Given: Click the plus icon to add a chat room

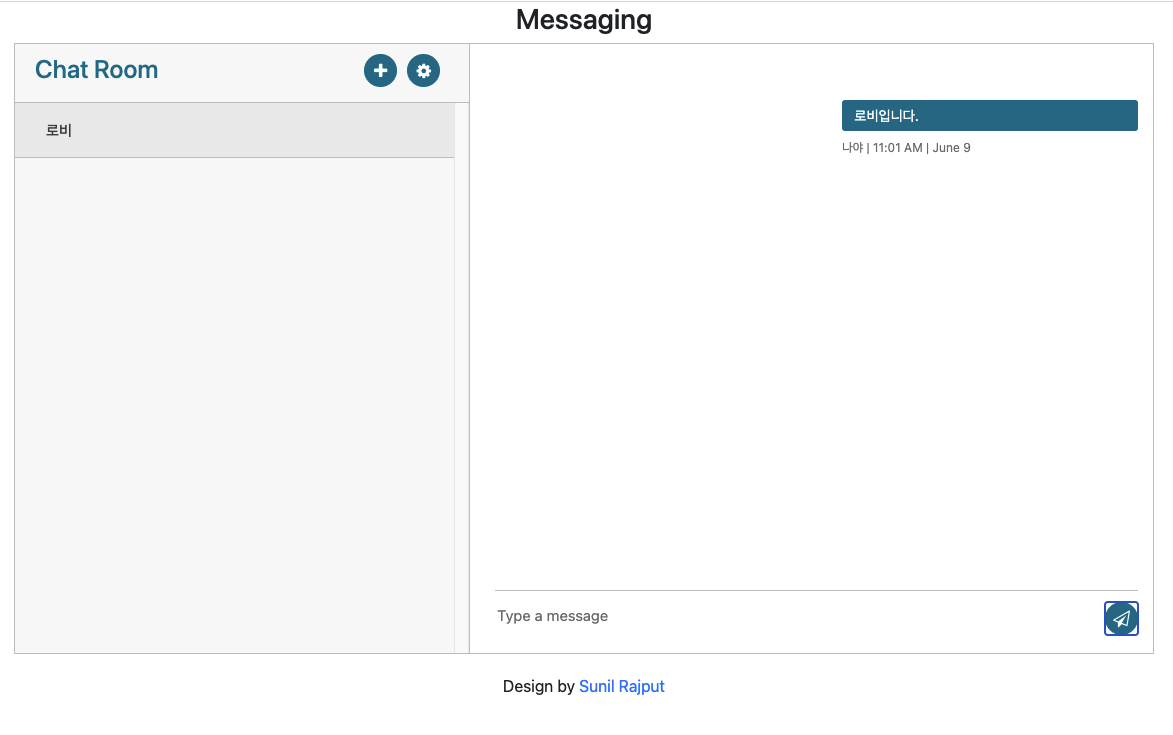Looking at the screenshot, I should click(380, 70).
